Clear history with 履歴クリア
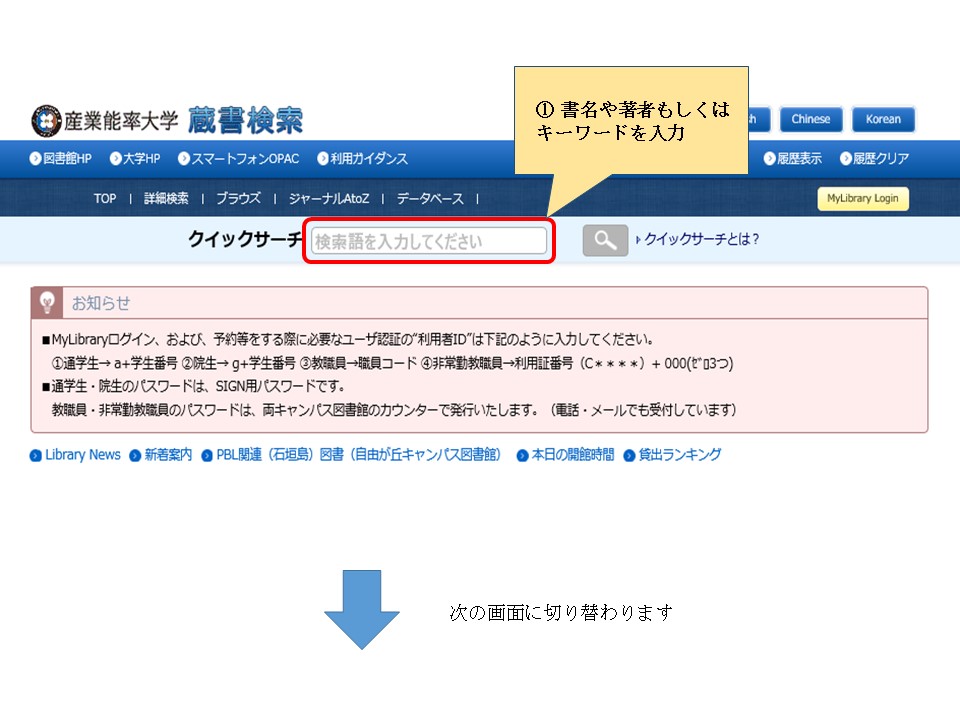Image resolution: width=960 pixels, height=720 pixels. (x=874, y=159)
